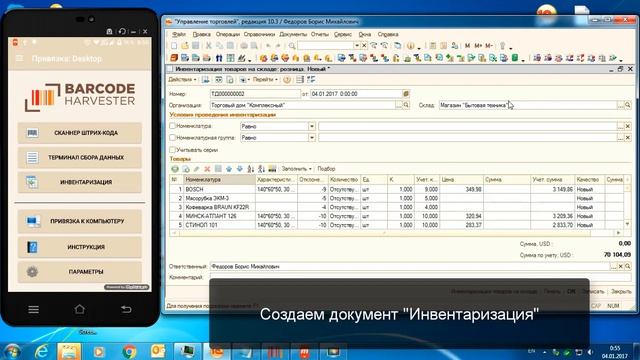Tap Параметры on the phone app

point(80,271)
